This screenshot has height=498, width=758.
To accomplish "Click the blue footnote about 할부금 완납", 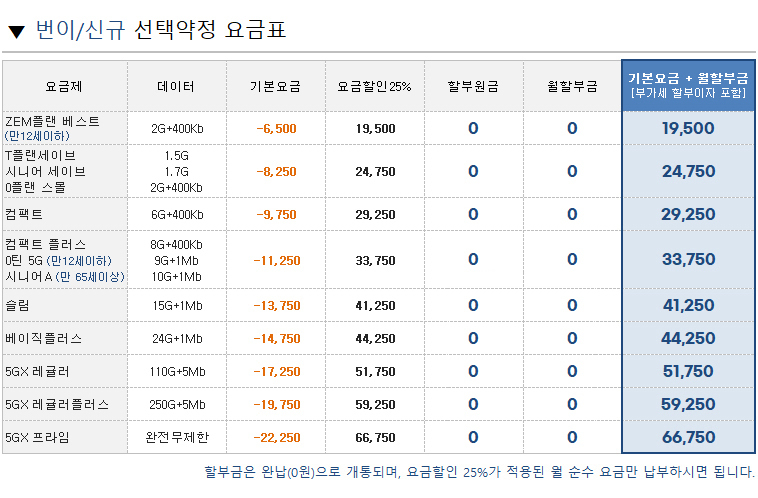I will 479,472.
